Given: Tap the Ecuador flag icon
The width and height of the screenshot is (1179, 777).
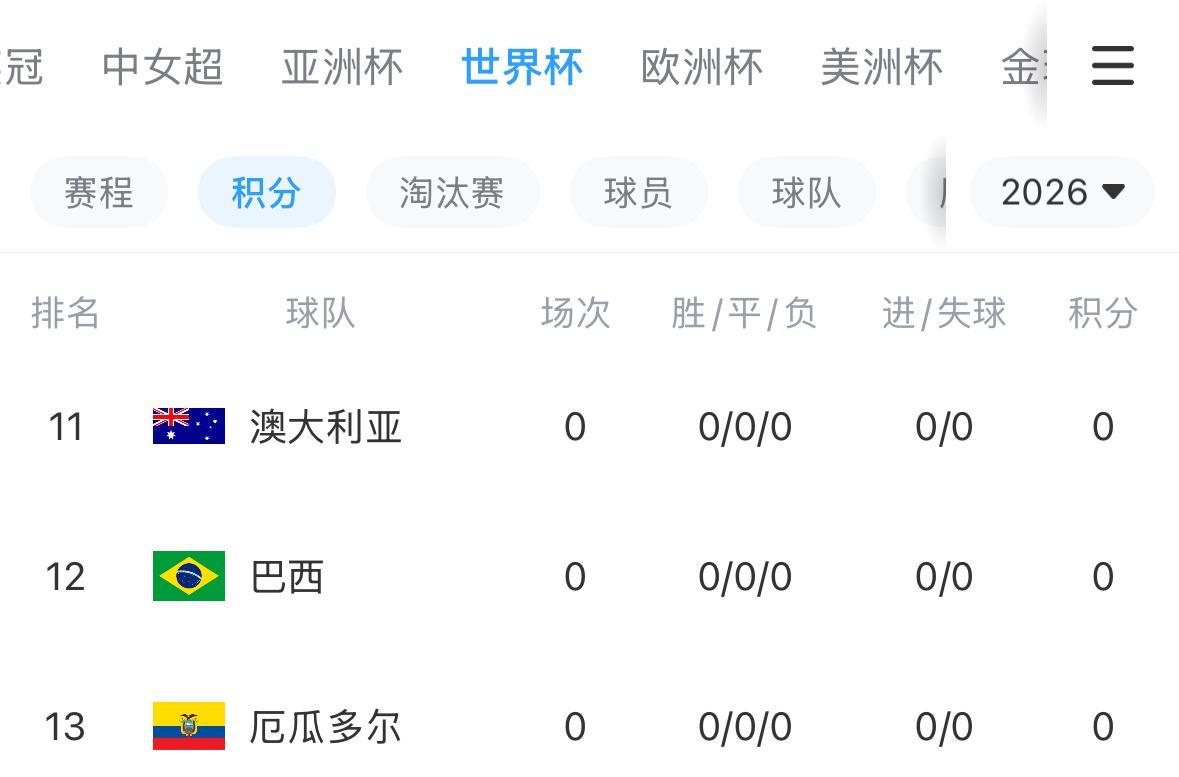Looking at the screenshot, I should pyautogui.click(x=189, y=726).
